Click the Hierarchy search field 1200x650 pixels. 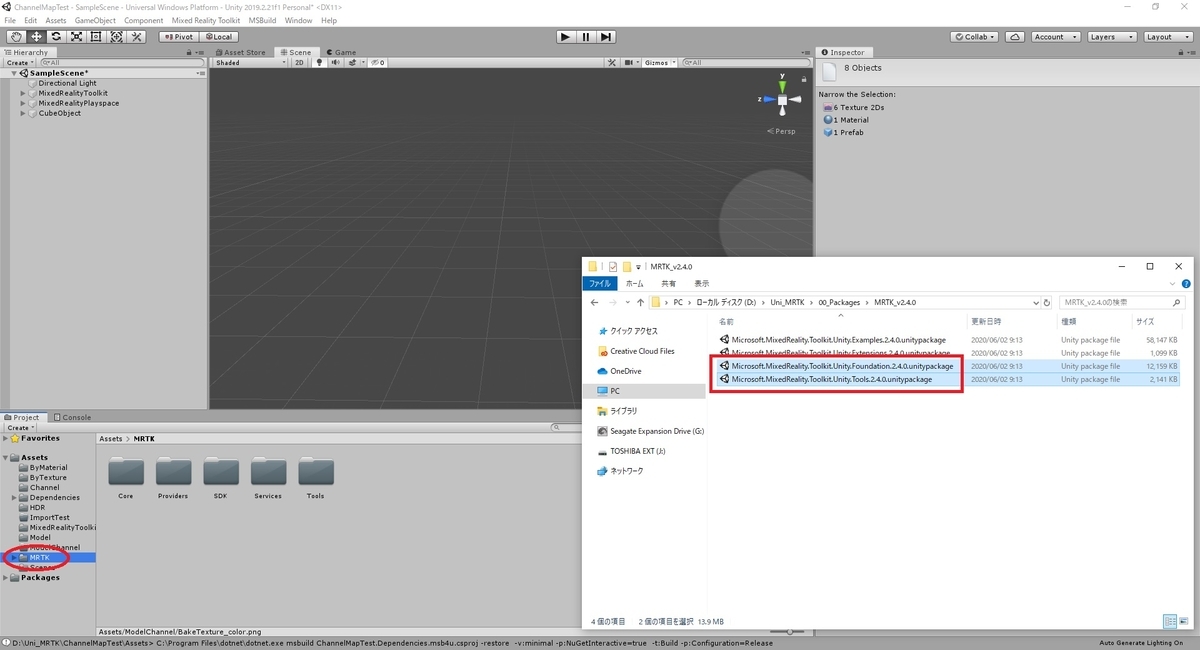tap(120, 63)
